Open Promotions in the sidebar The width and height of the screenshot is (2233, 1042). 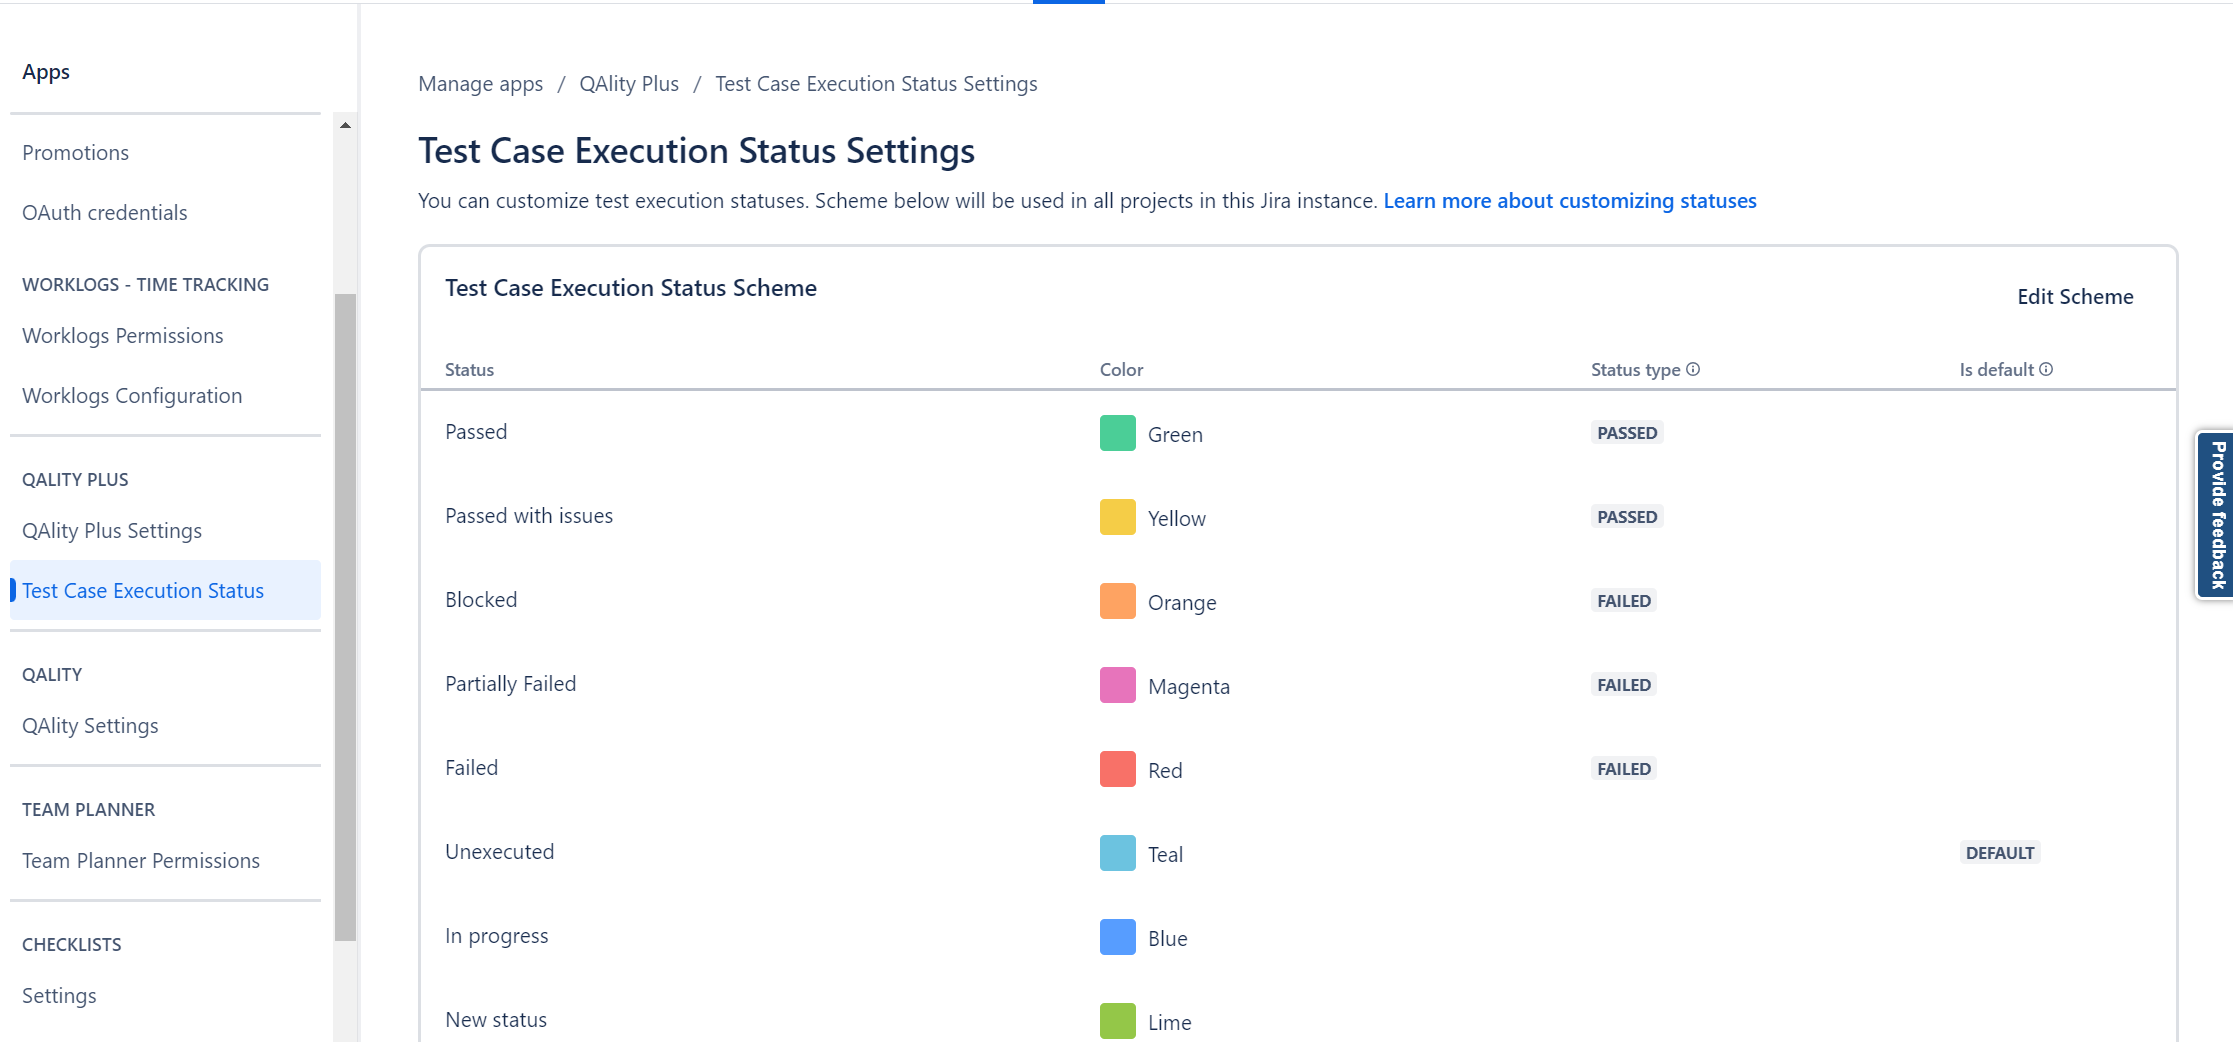[x=75, y=152]
